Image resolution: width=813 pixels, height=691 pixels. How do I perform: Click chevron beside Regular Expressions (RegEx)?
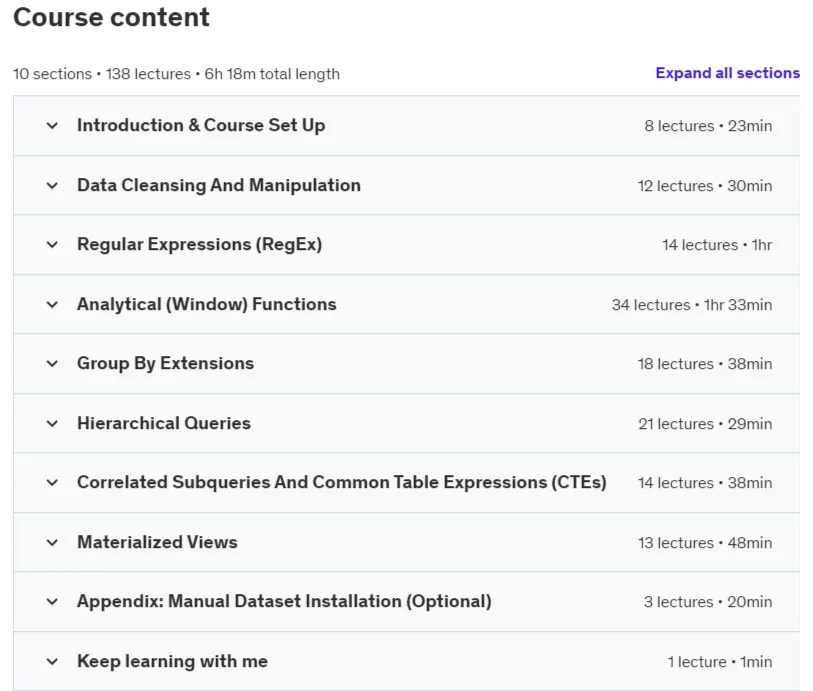pos(52,245)
